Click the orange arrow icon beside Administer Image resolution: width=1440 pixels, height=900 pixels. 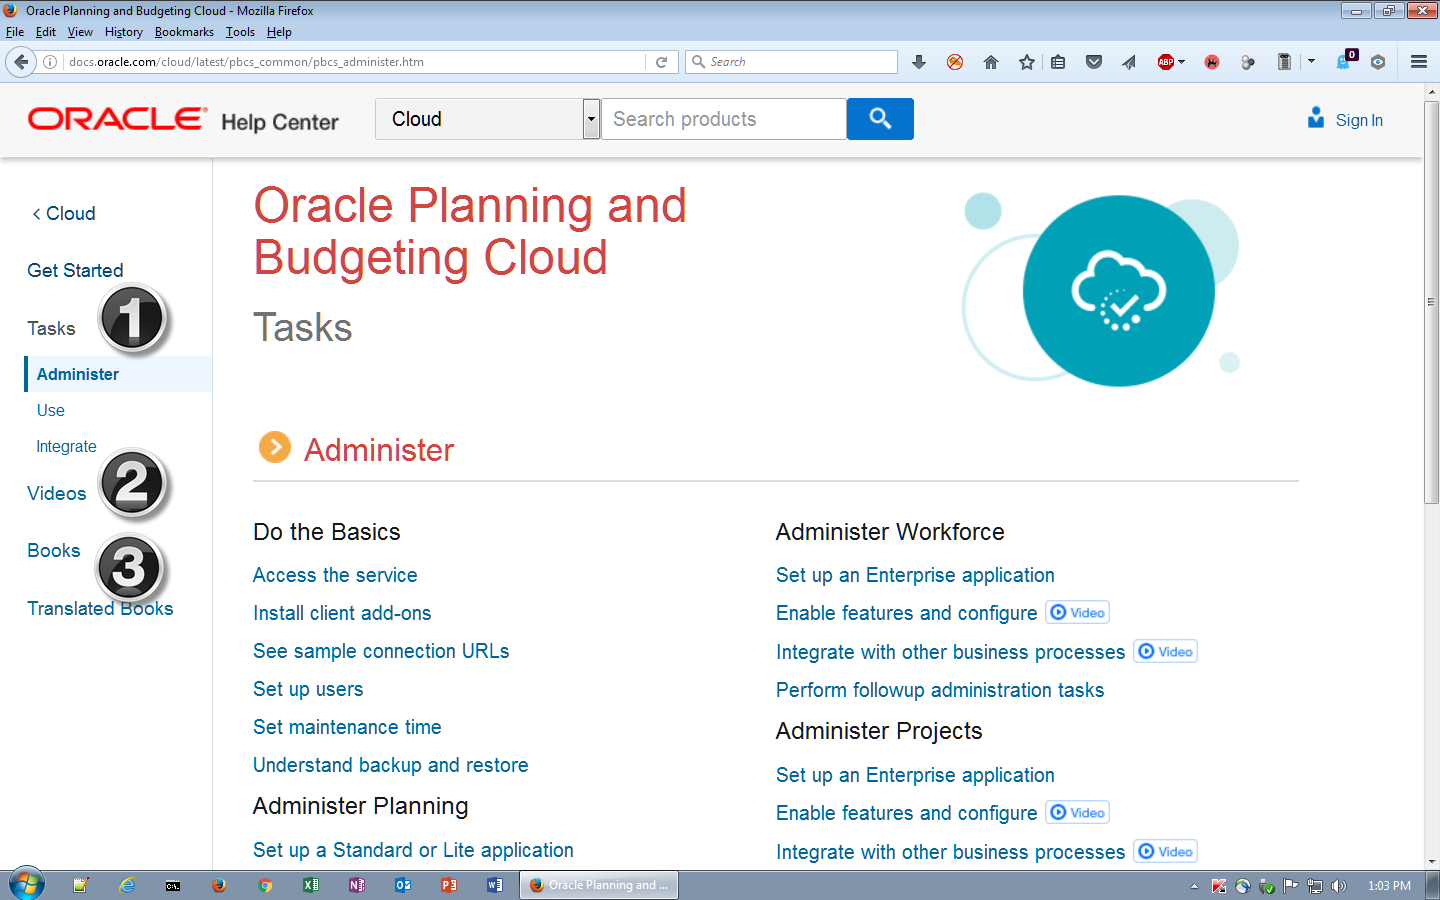[275, 447]
